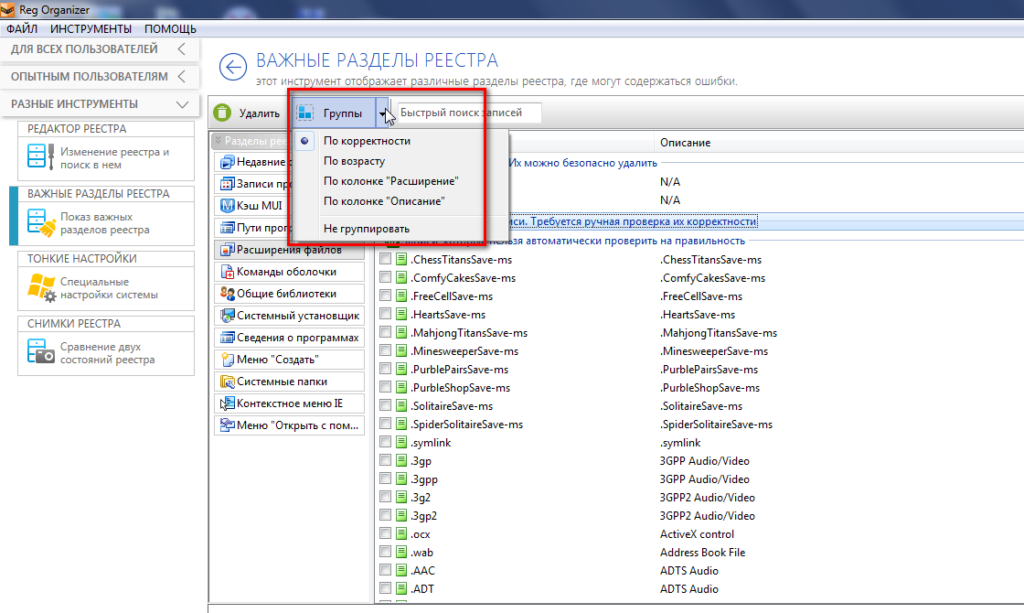Tick the checkbox next to .symlink
The width and height of the screenshot is (1024, 613).
[385, 443]
